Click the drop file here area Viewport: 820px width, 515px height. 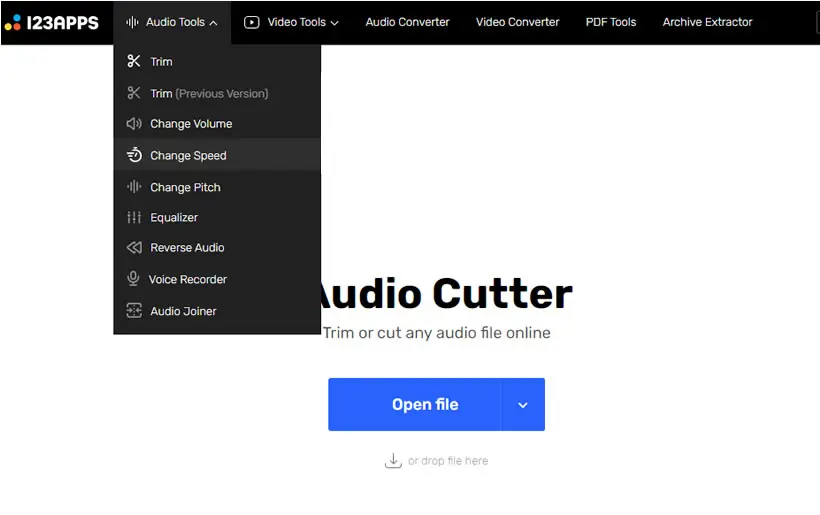[437, 461]
